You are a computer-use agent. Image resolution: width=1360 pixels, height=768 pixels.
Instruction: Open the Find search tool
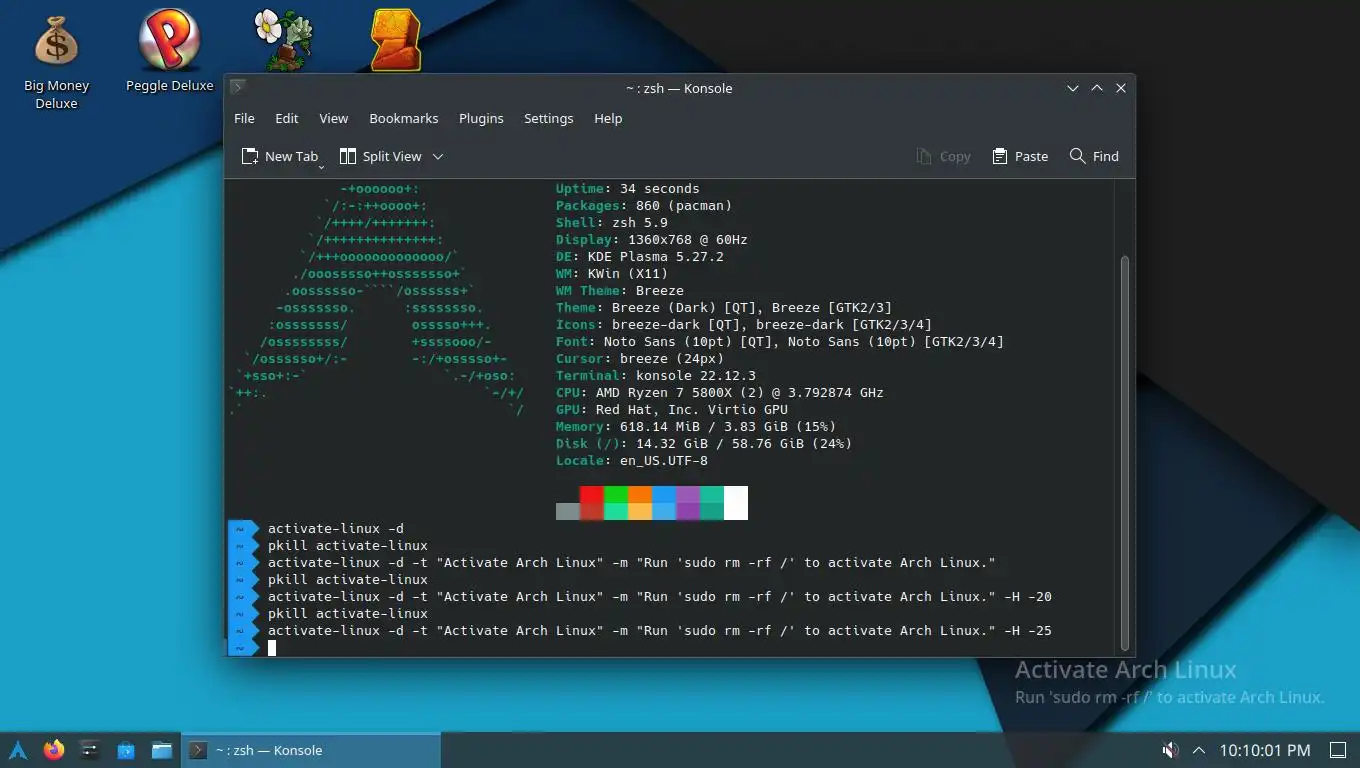(1094, 156)
